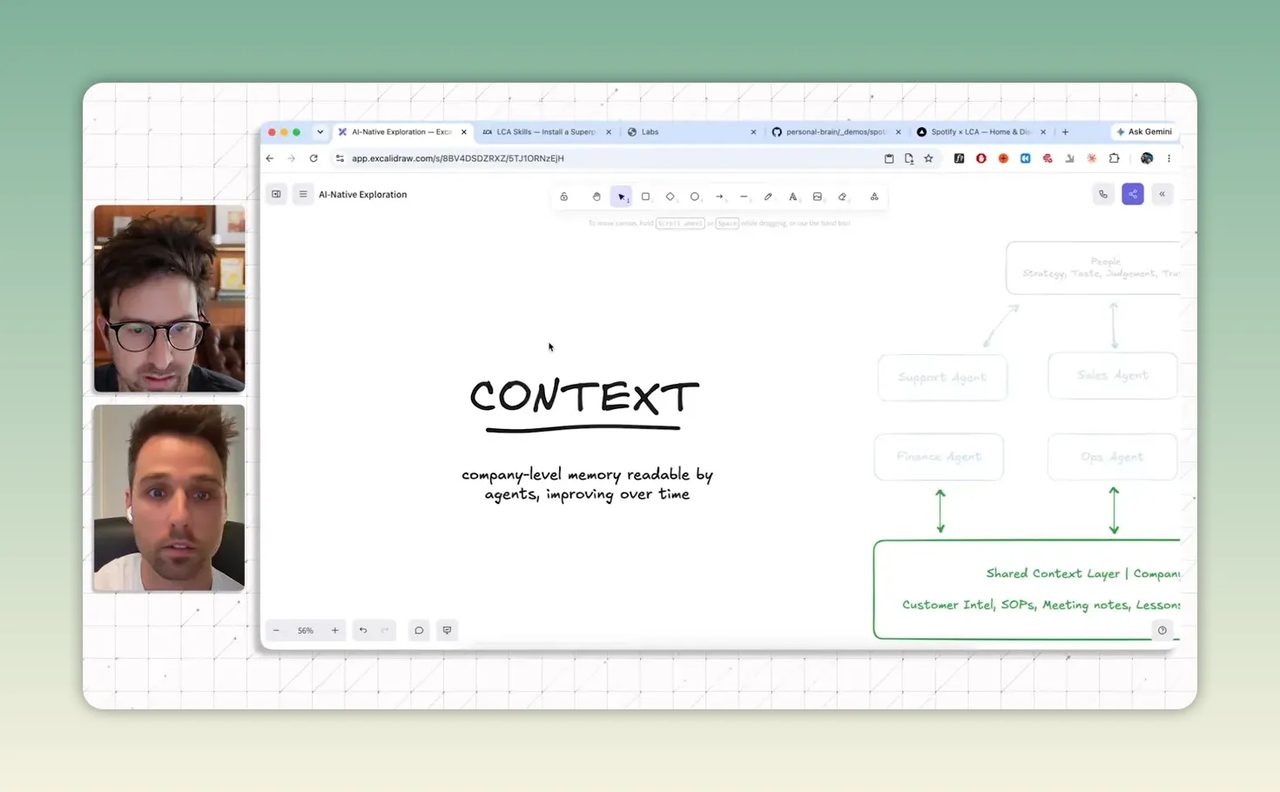This screenshot has height=792, width=1280.
Task: Switch to the Spotify x LCA tab
Action: coord(980,132)
